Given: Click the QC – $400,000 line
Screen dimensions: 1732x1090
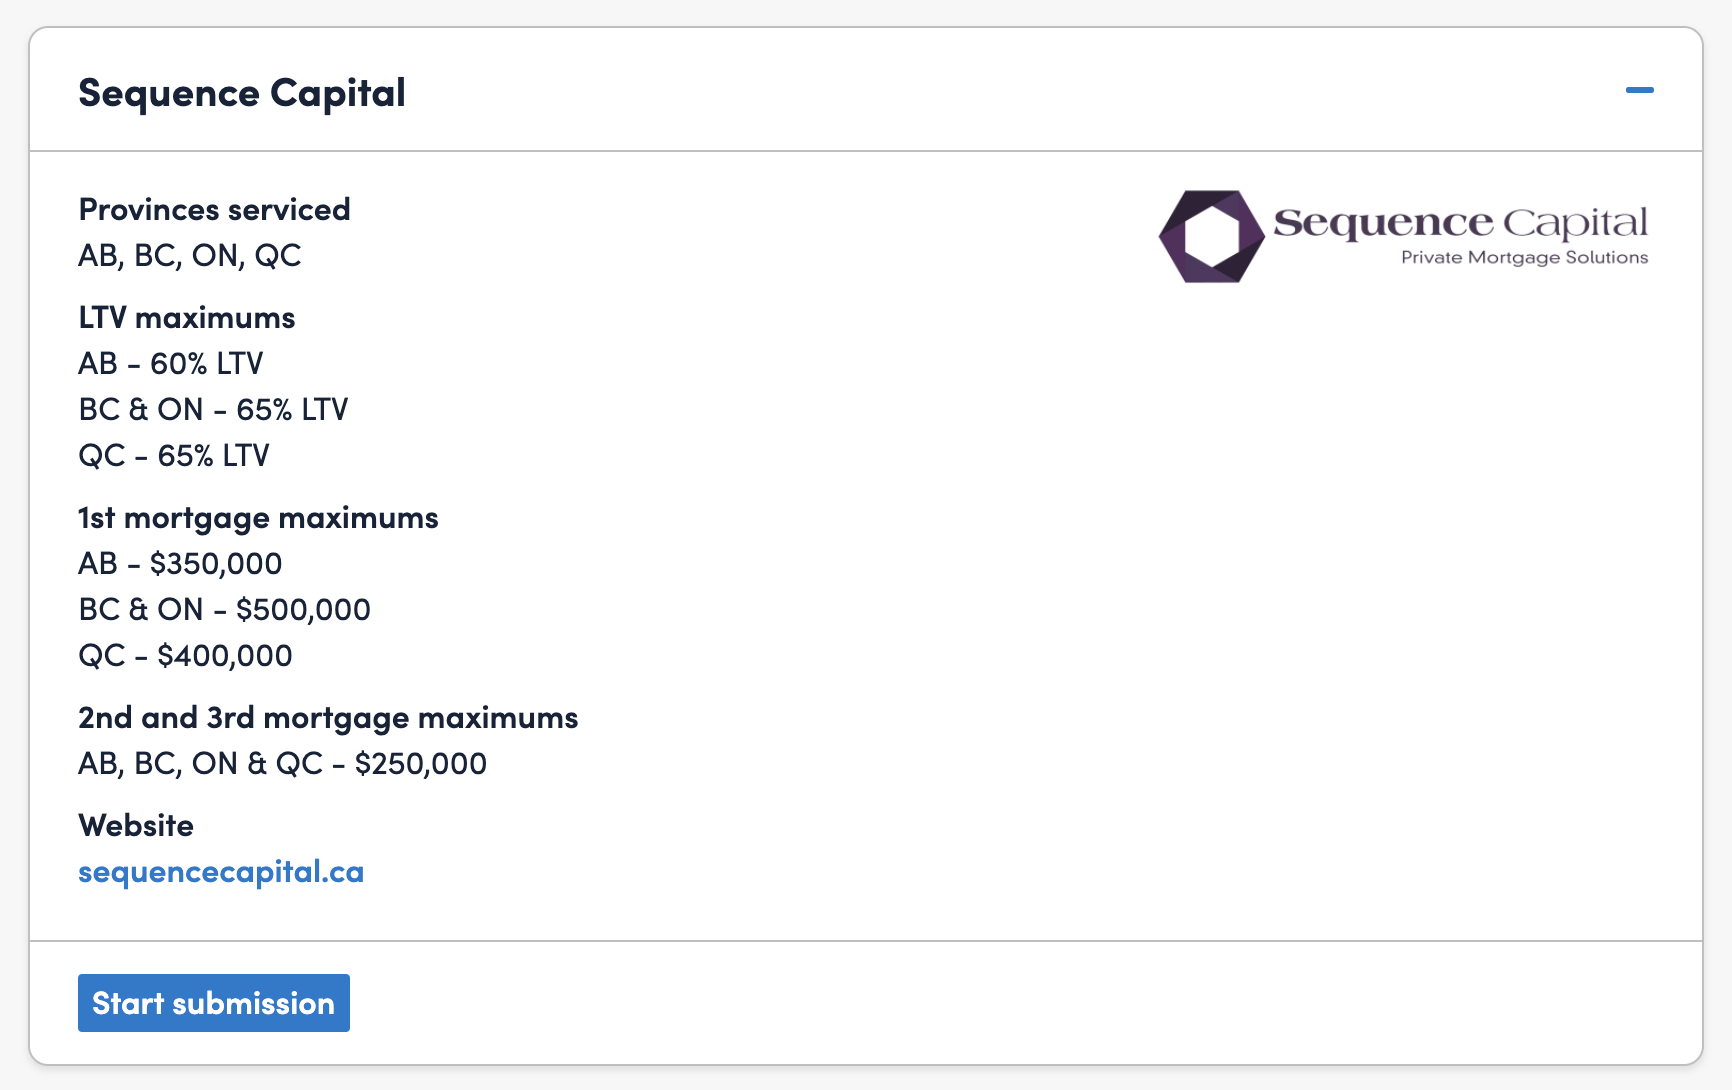Looking at the screenshot, I should [185, 655].
